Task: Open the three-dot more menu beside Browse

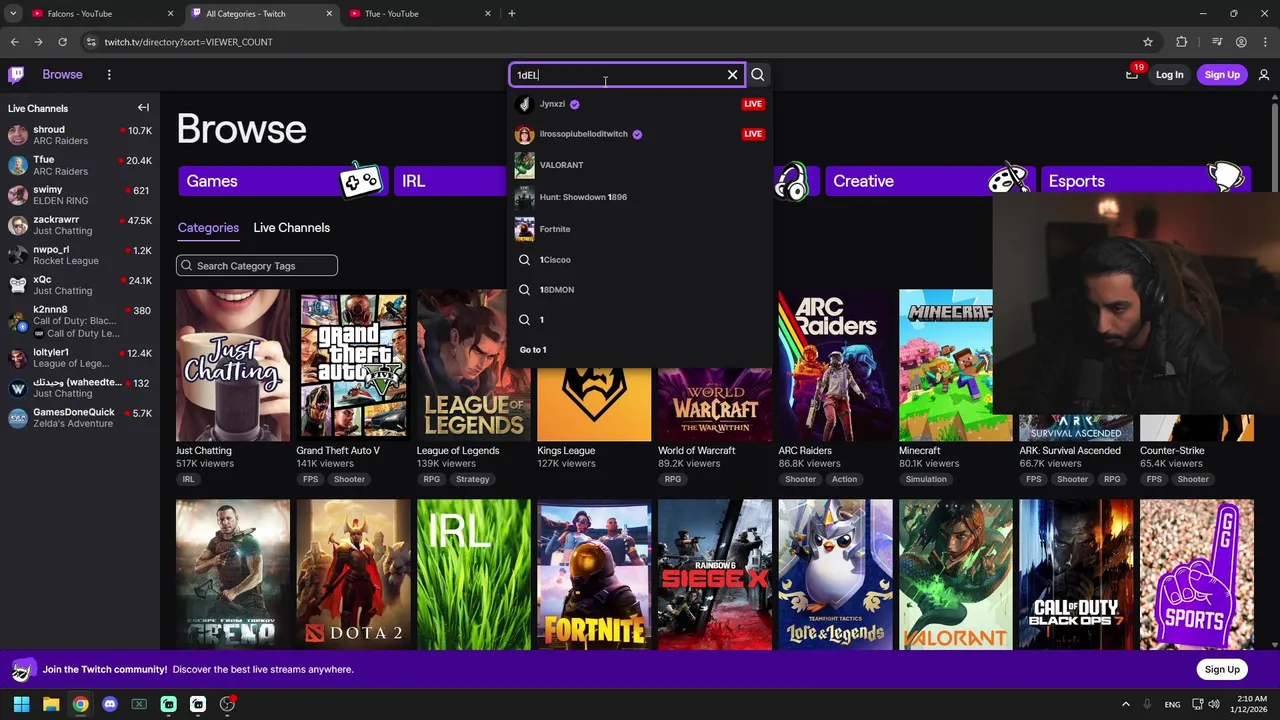Action: pos(109,75)
